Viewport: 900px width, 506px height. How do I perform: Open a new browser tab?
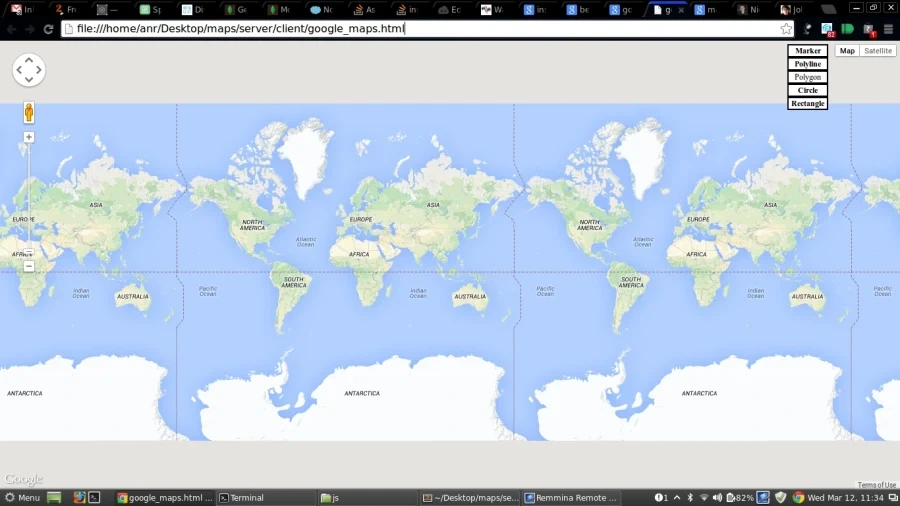pos(828,9)
